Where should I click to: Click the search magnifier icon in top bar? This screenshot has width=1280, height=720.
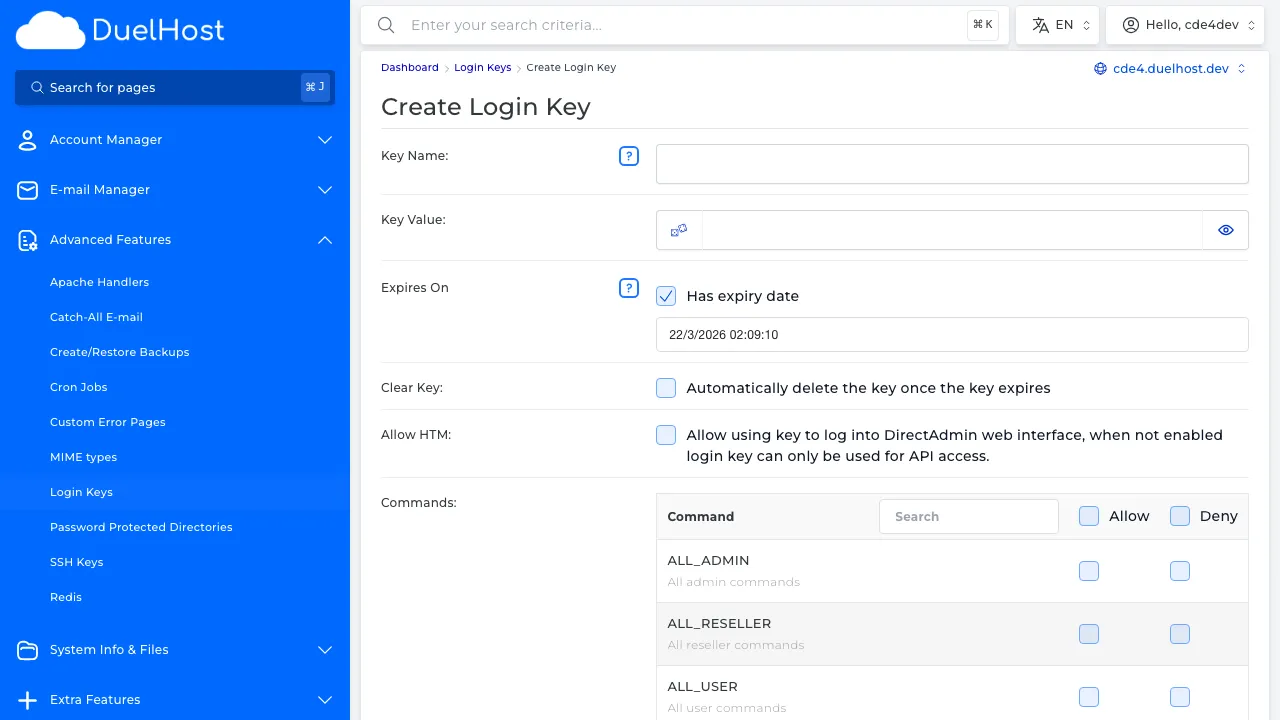coord(386,25)
